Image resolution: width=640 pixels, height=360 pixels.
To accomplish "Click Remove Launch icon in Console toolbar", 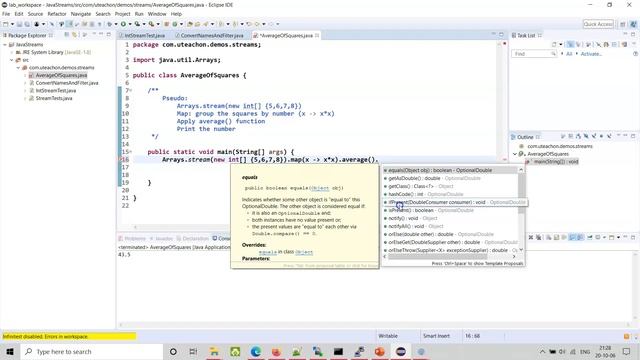I will tap(531, 237).
